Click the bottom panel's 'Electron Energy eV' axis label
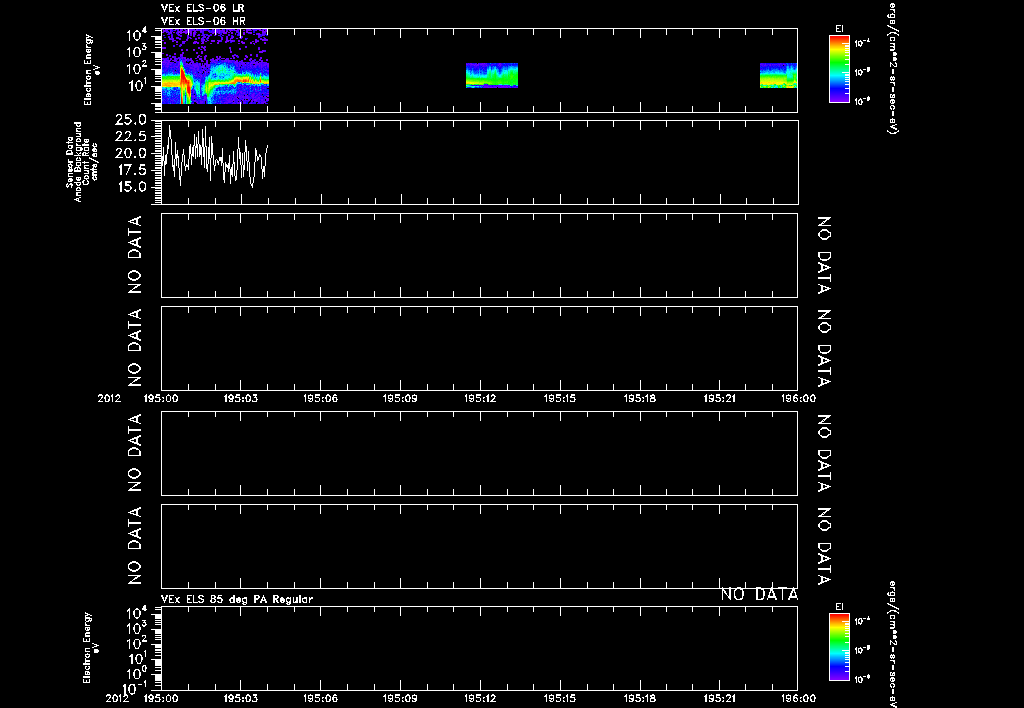 pyautogui.click(x=93, y=648)
